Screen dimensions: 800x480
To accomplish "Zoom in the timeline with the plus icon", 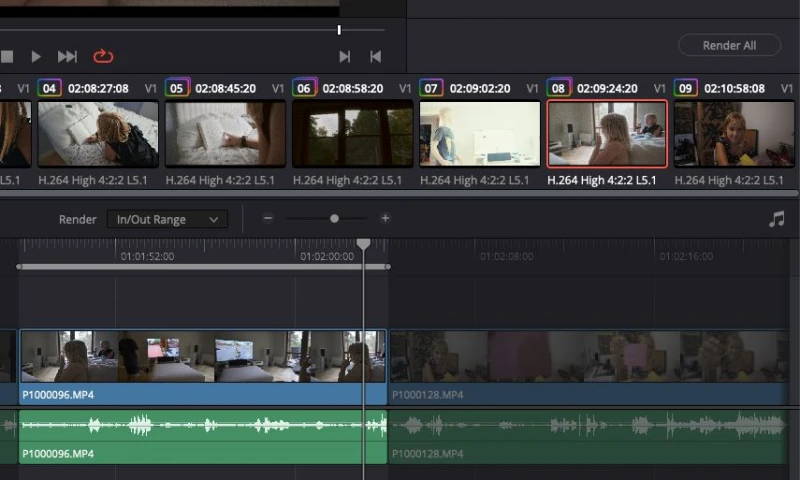I will click(385, 218).
